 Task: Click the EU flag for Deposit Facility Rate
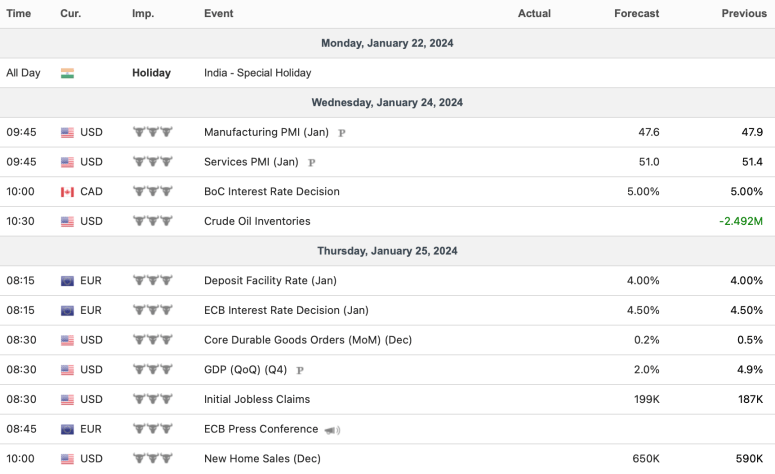point(67,281)
